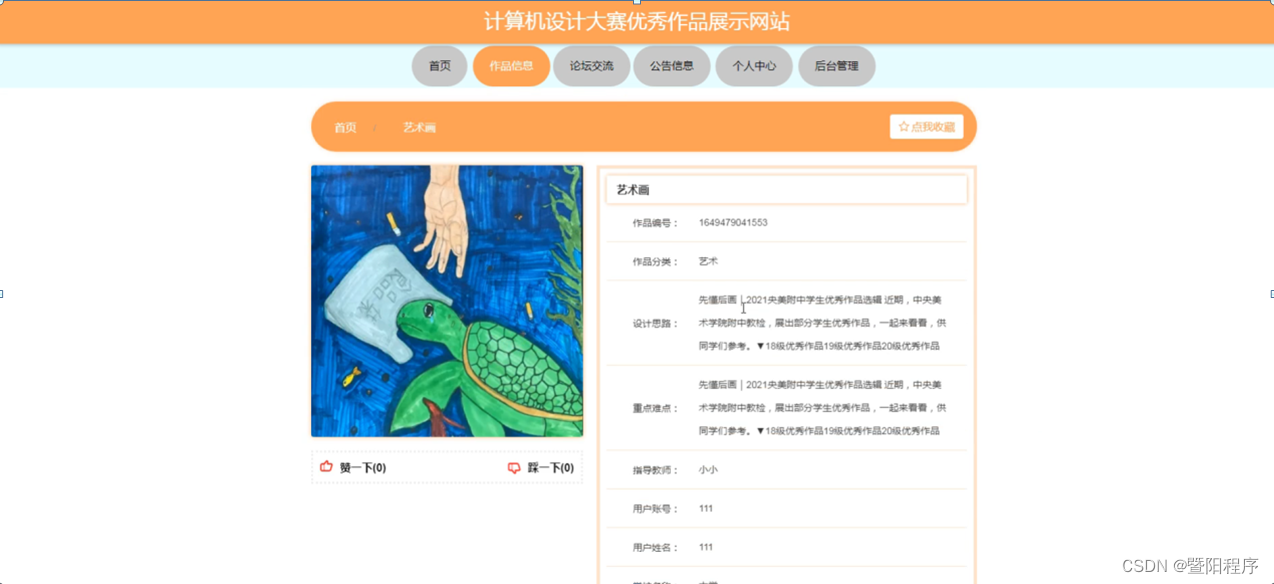The height and width of the screenshot is (584, 1274).
Task: Click the 指导教师 label
Action: 656,470
